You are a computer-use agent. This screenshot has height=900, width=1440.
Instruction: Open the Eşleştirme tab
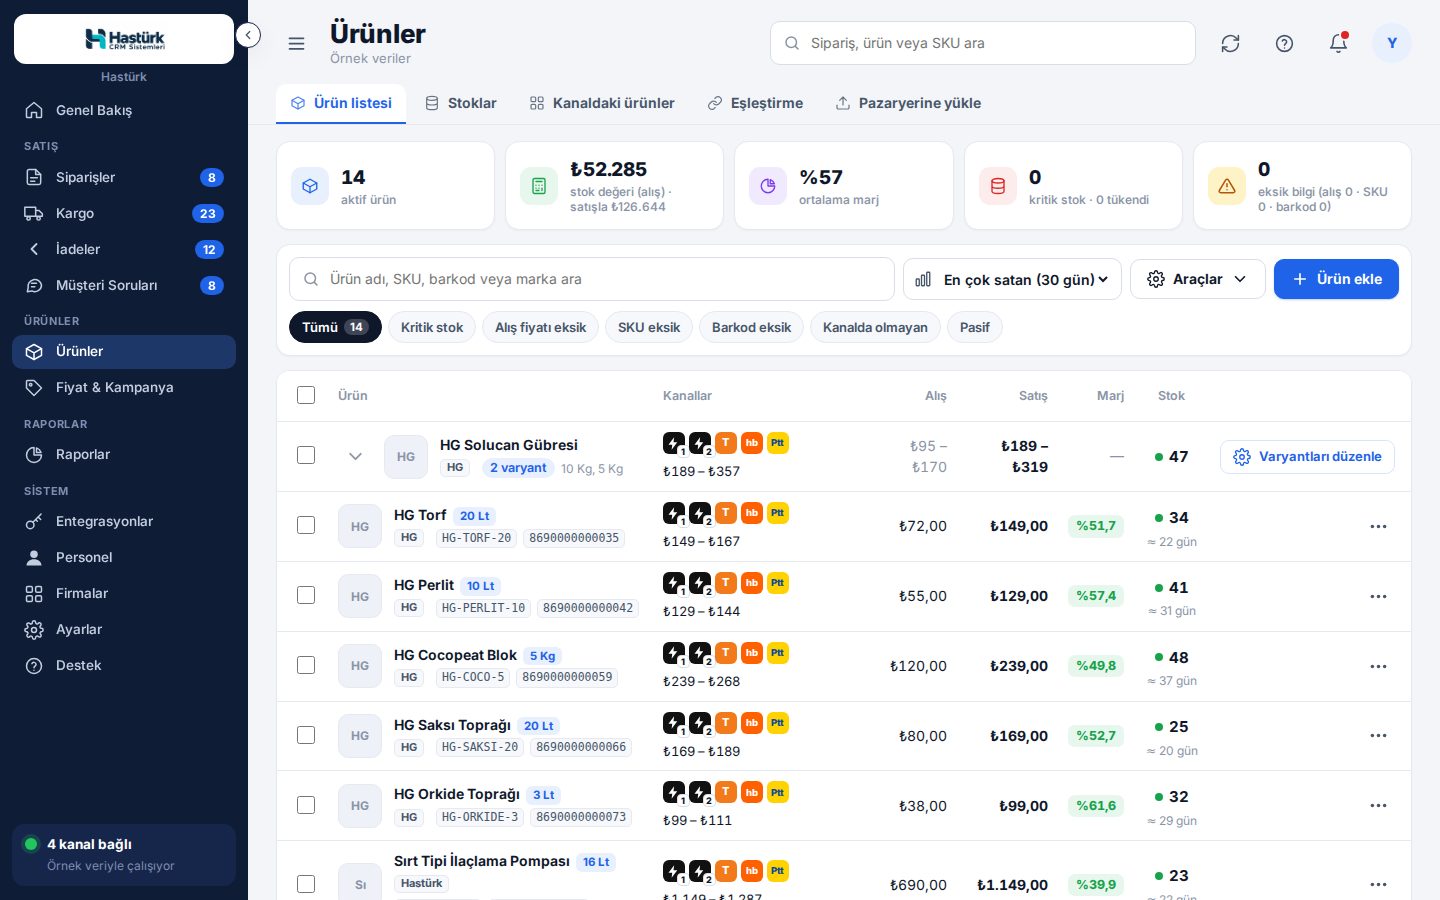click(x=755, y=103)
